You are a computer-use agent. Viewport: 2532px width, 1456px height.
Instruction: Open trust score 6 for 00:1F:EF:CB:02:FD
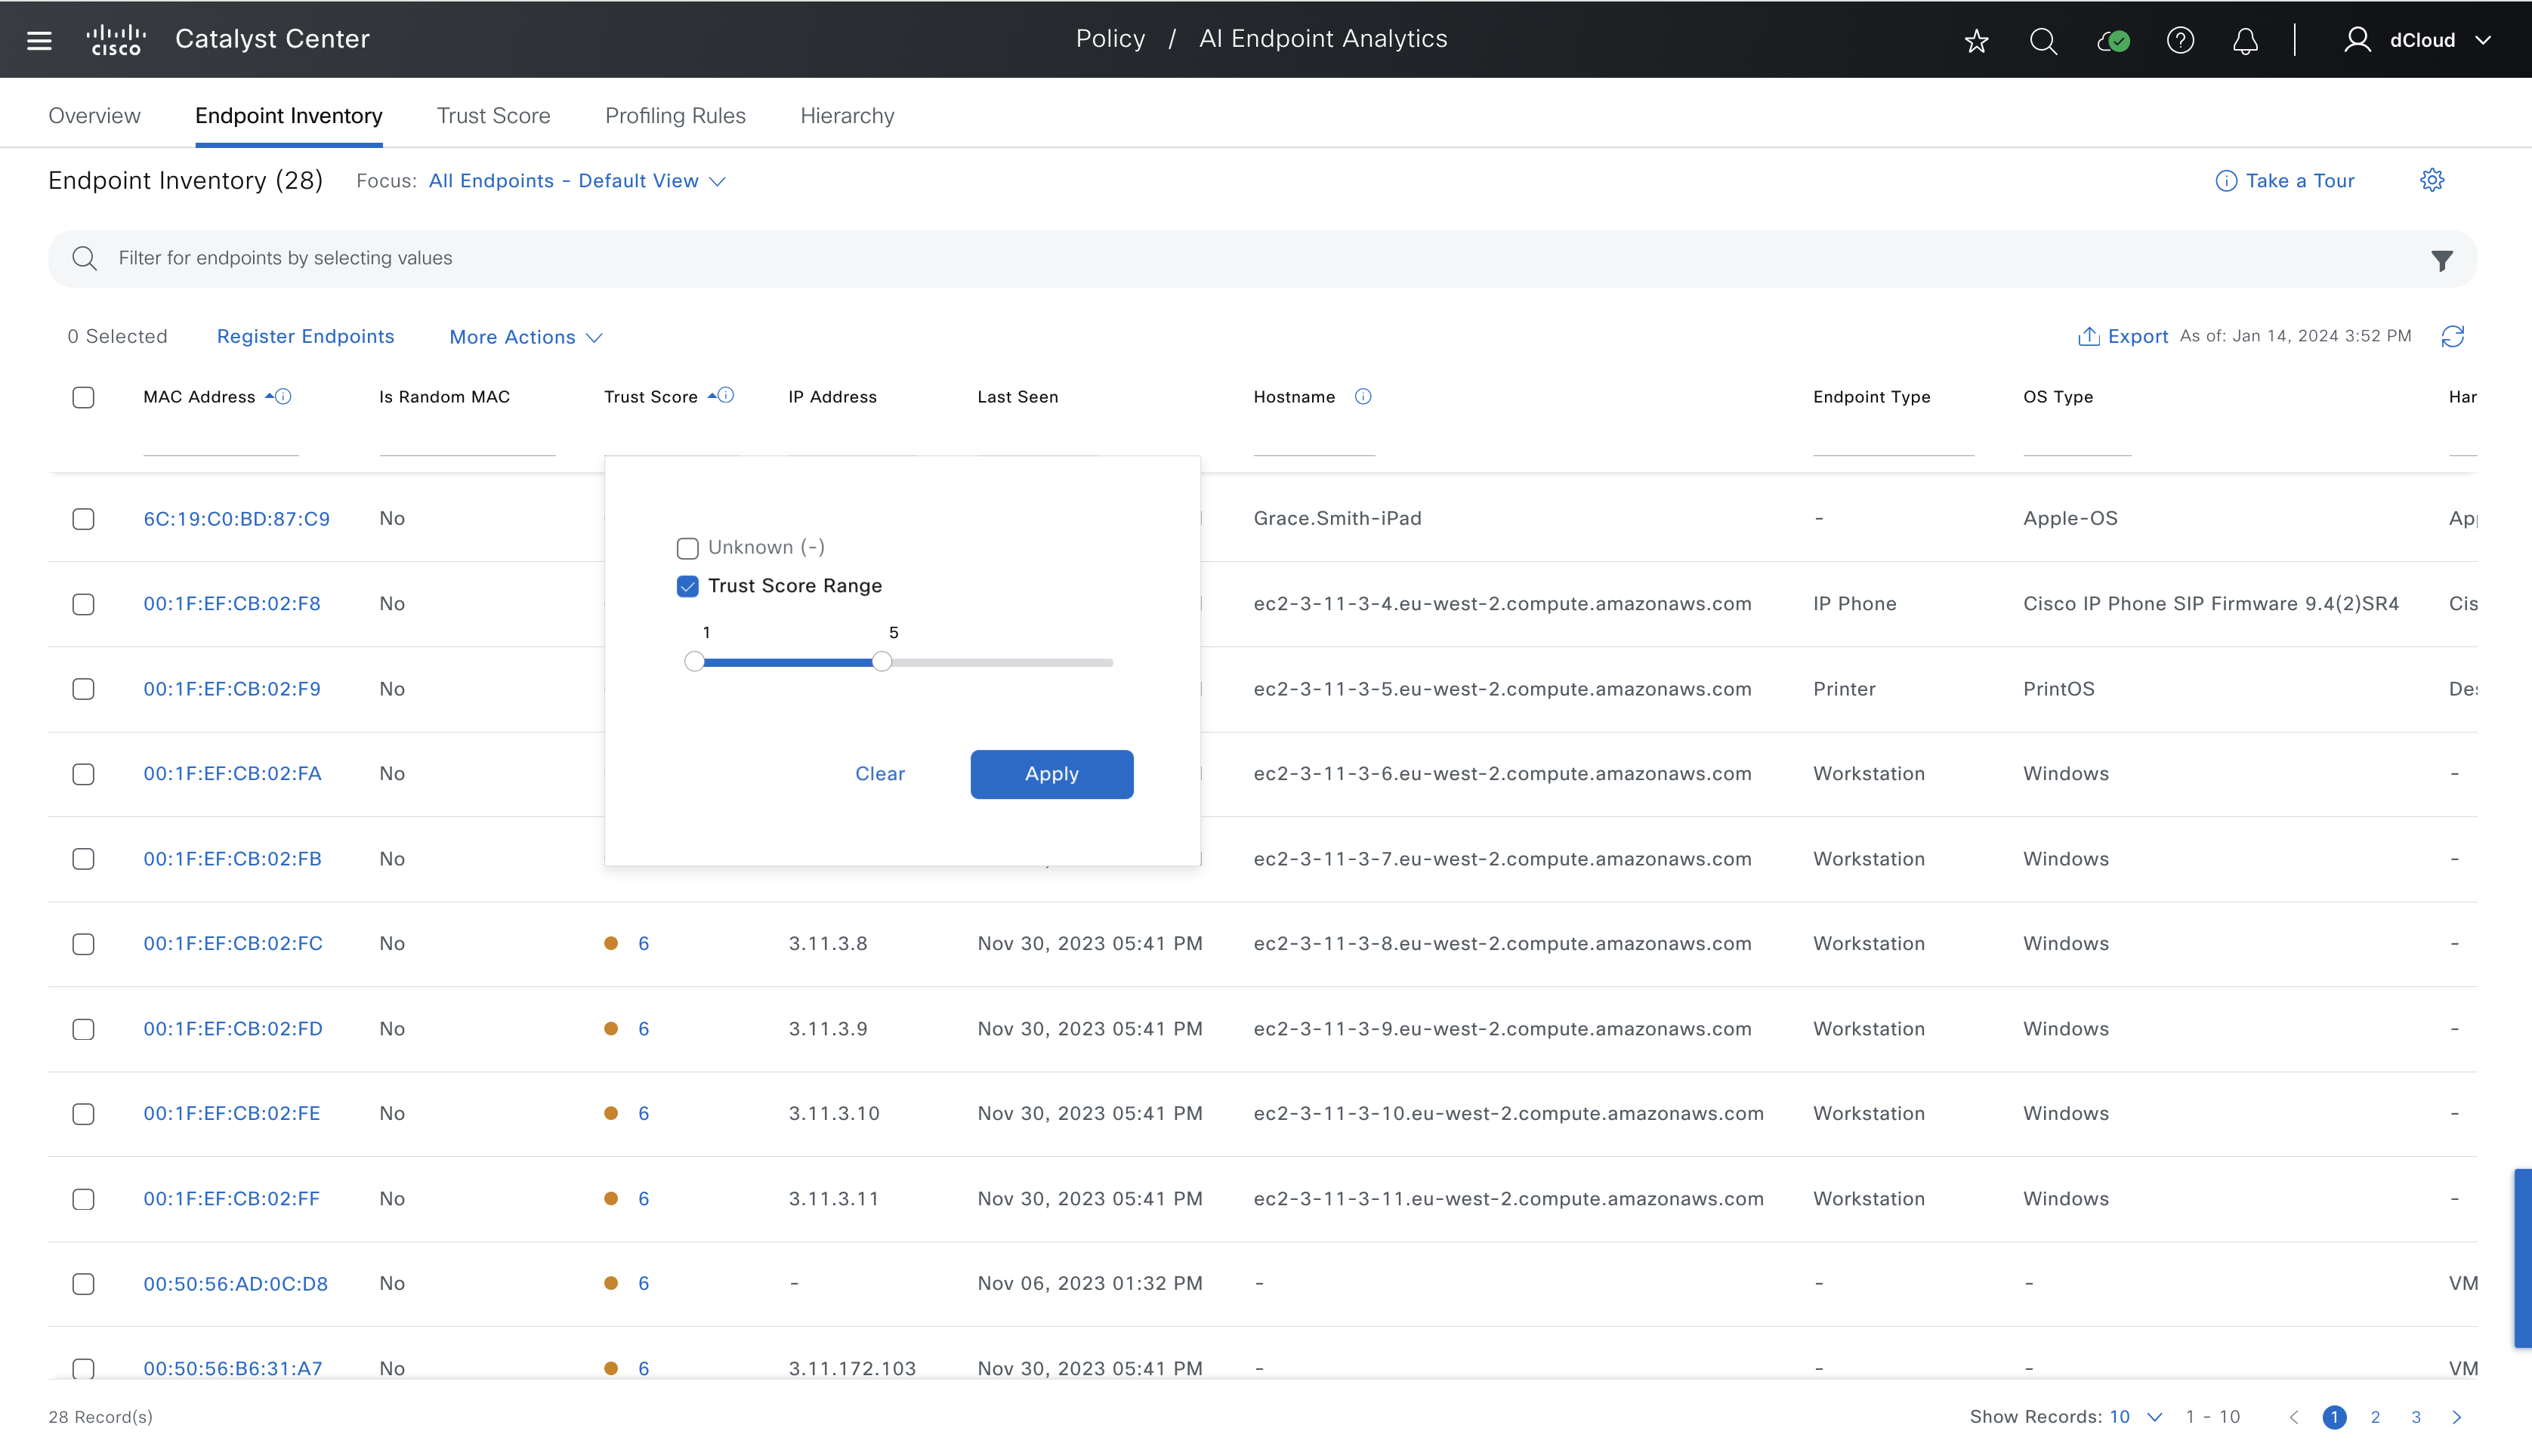644,1029
